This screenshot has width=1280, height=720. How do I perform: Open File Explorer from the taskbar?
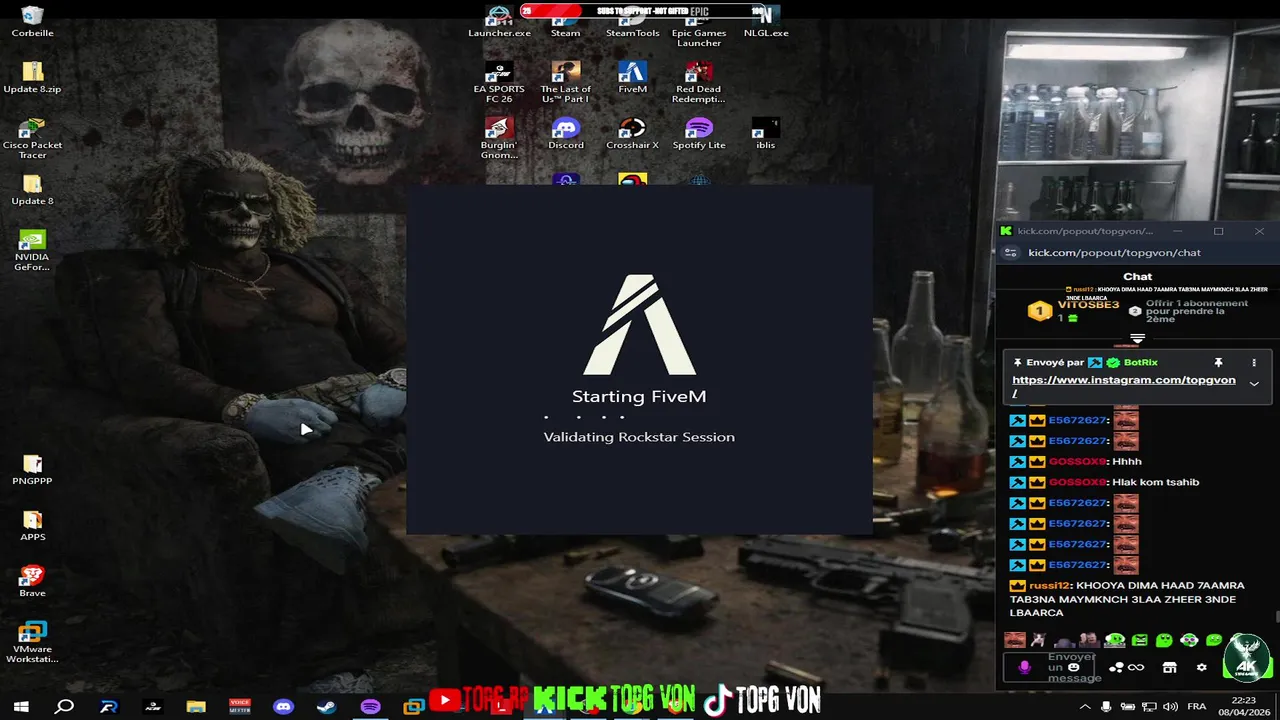(x=196, y=706)
